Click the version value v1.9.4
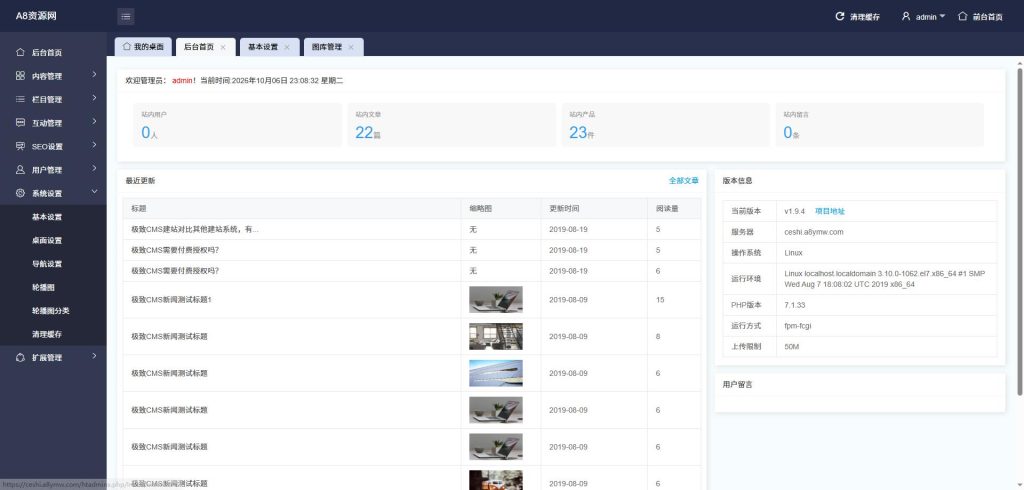1024x490 pixels. tap(795, 211)
